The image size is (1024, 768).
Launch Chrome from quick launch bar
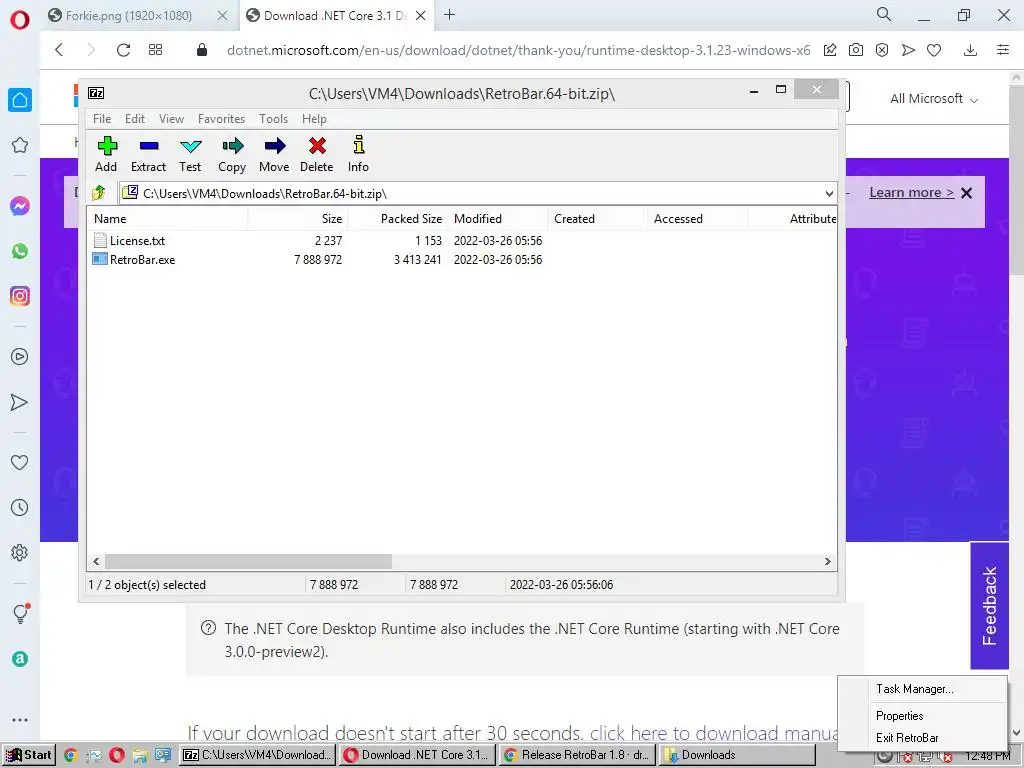[x=71, y=756]
